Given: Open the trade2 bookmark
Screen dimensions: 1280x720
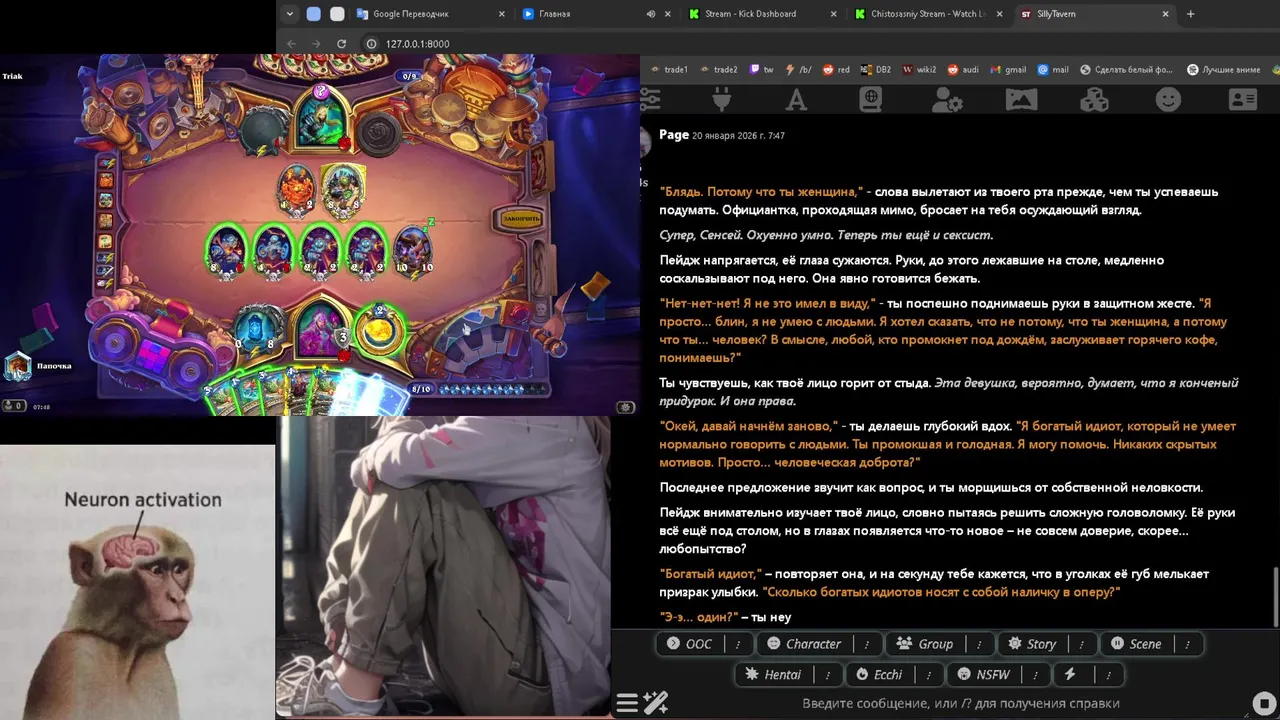Looking at the screenshot, I should [x=717, y=70].
